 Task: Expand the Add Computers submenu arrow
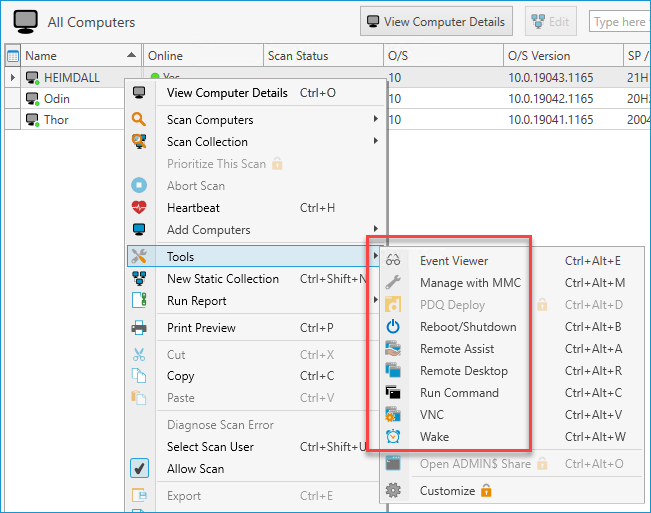pyautogui.click(x=376, y=229)
